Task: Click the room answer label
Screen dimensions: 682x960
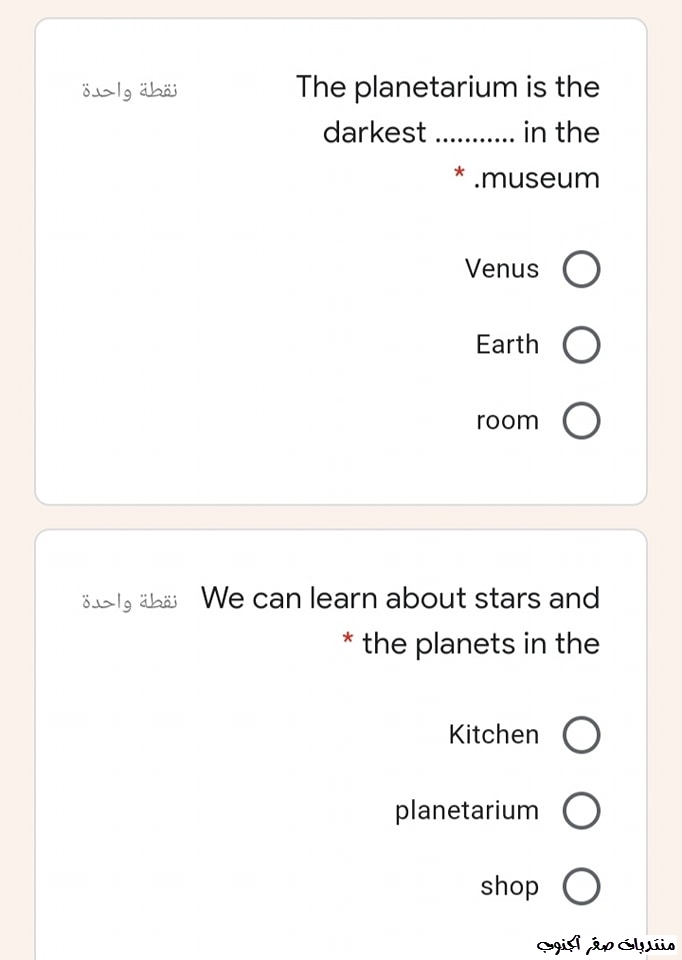Action: click(507, 421)
